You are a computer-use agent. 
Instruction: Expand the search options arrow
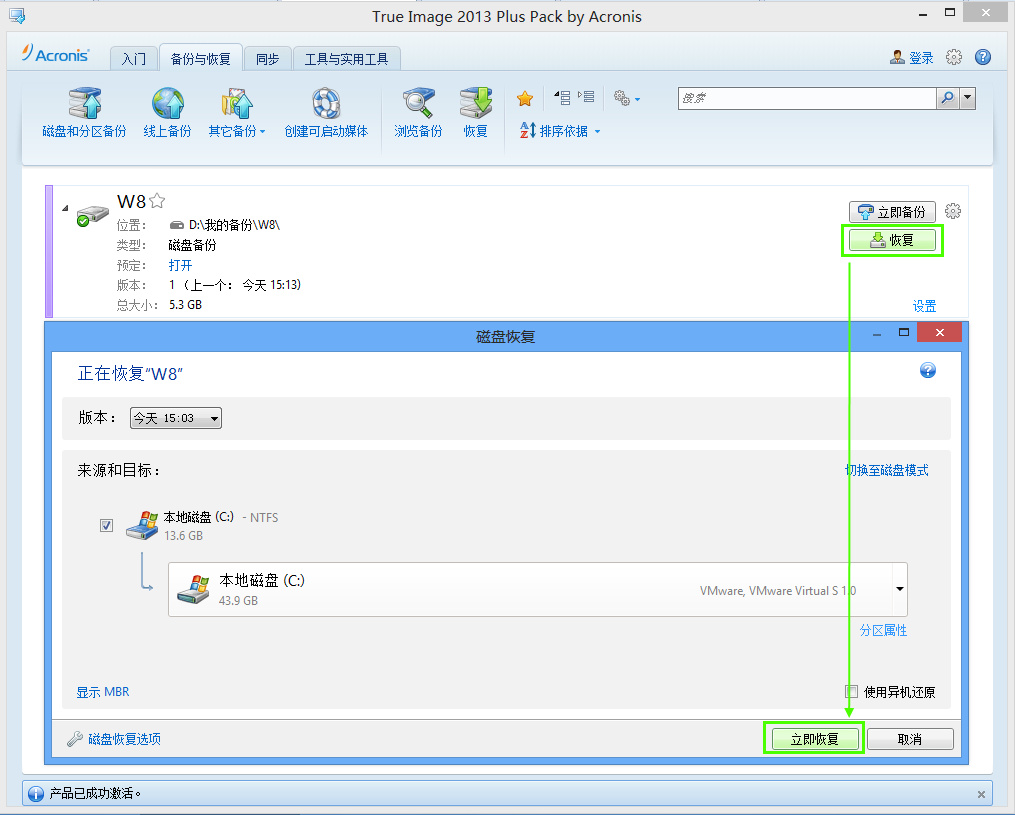pos(968,98)
